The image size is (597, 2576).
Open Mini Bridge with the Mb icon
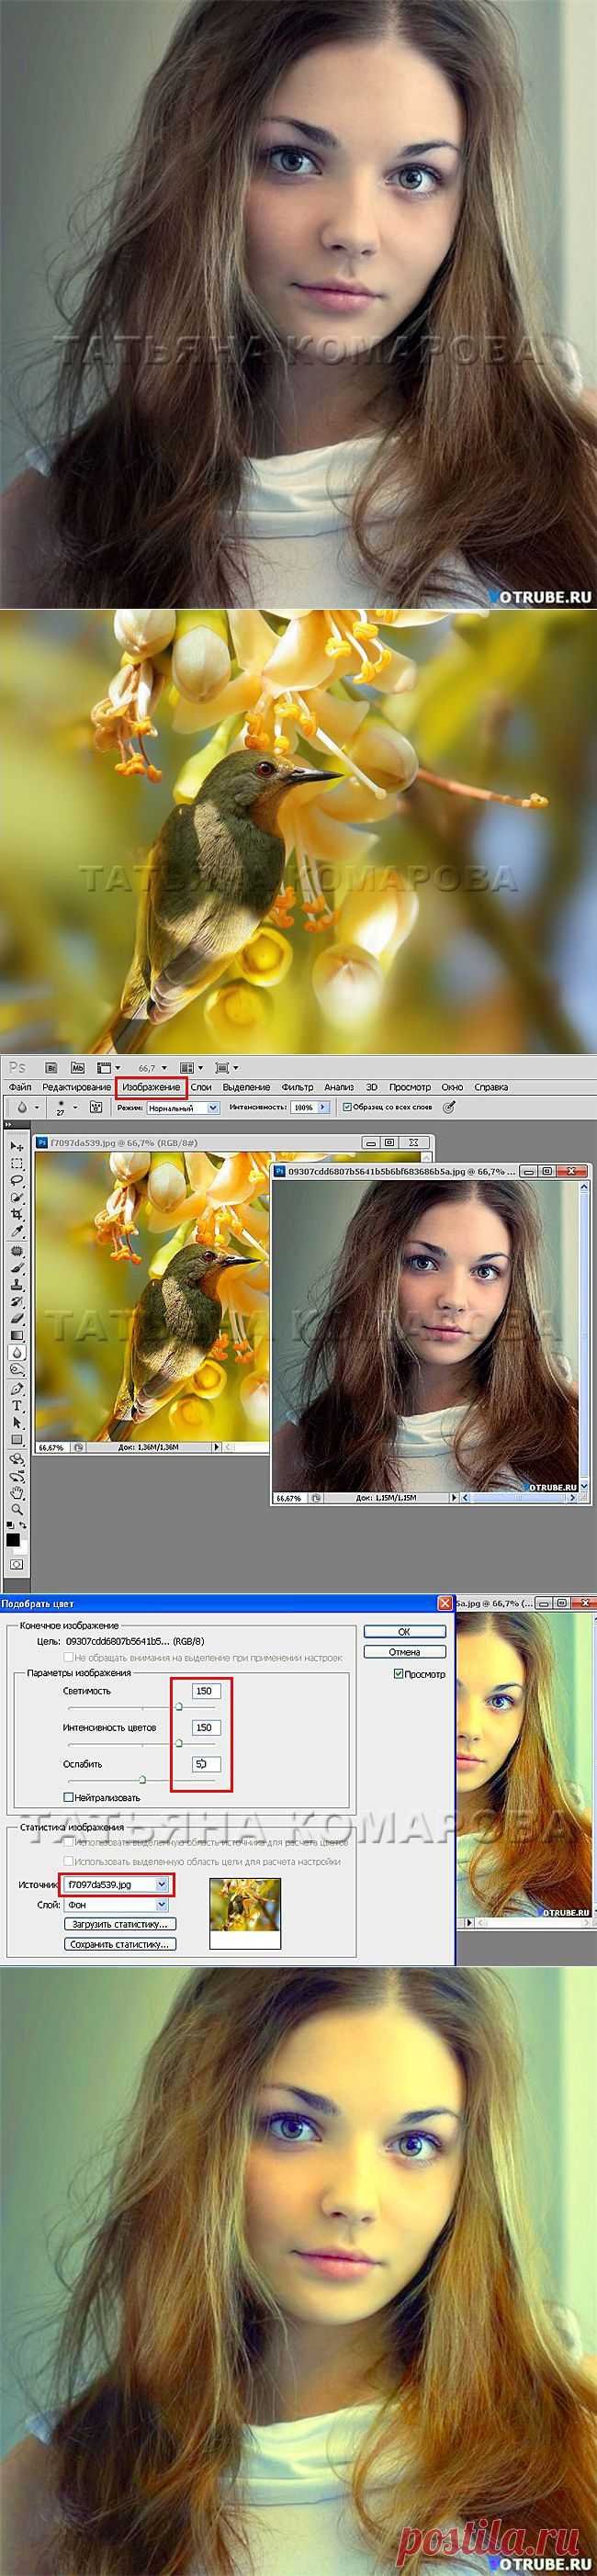[77, 1067]
